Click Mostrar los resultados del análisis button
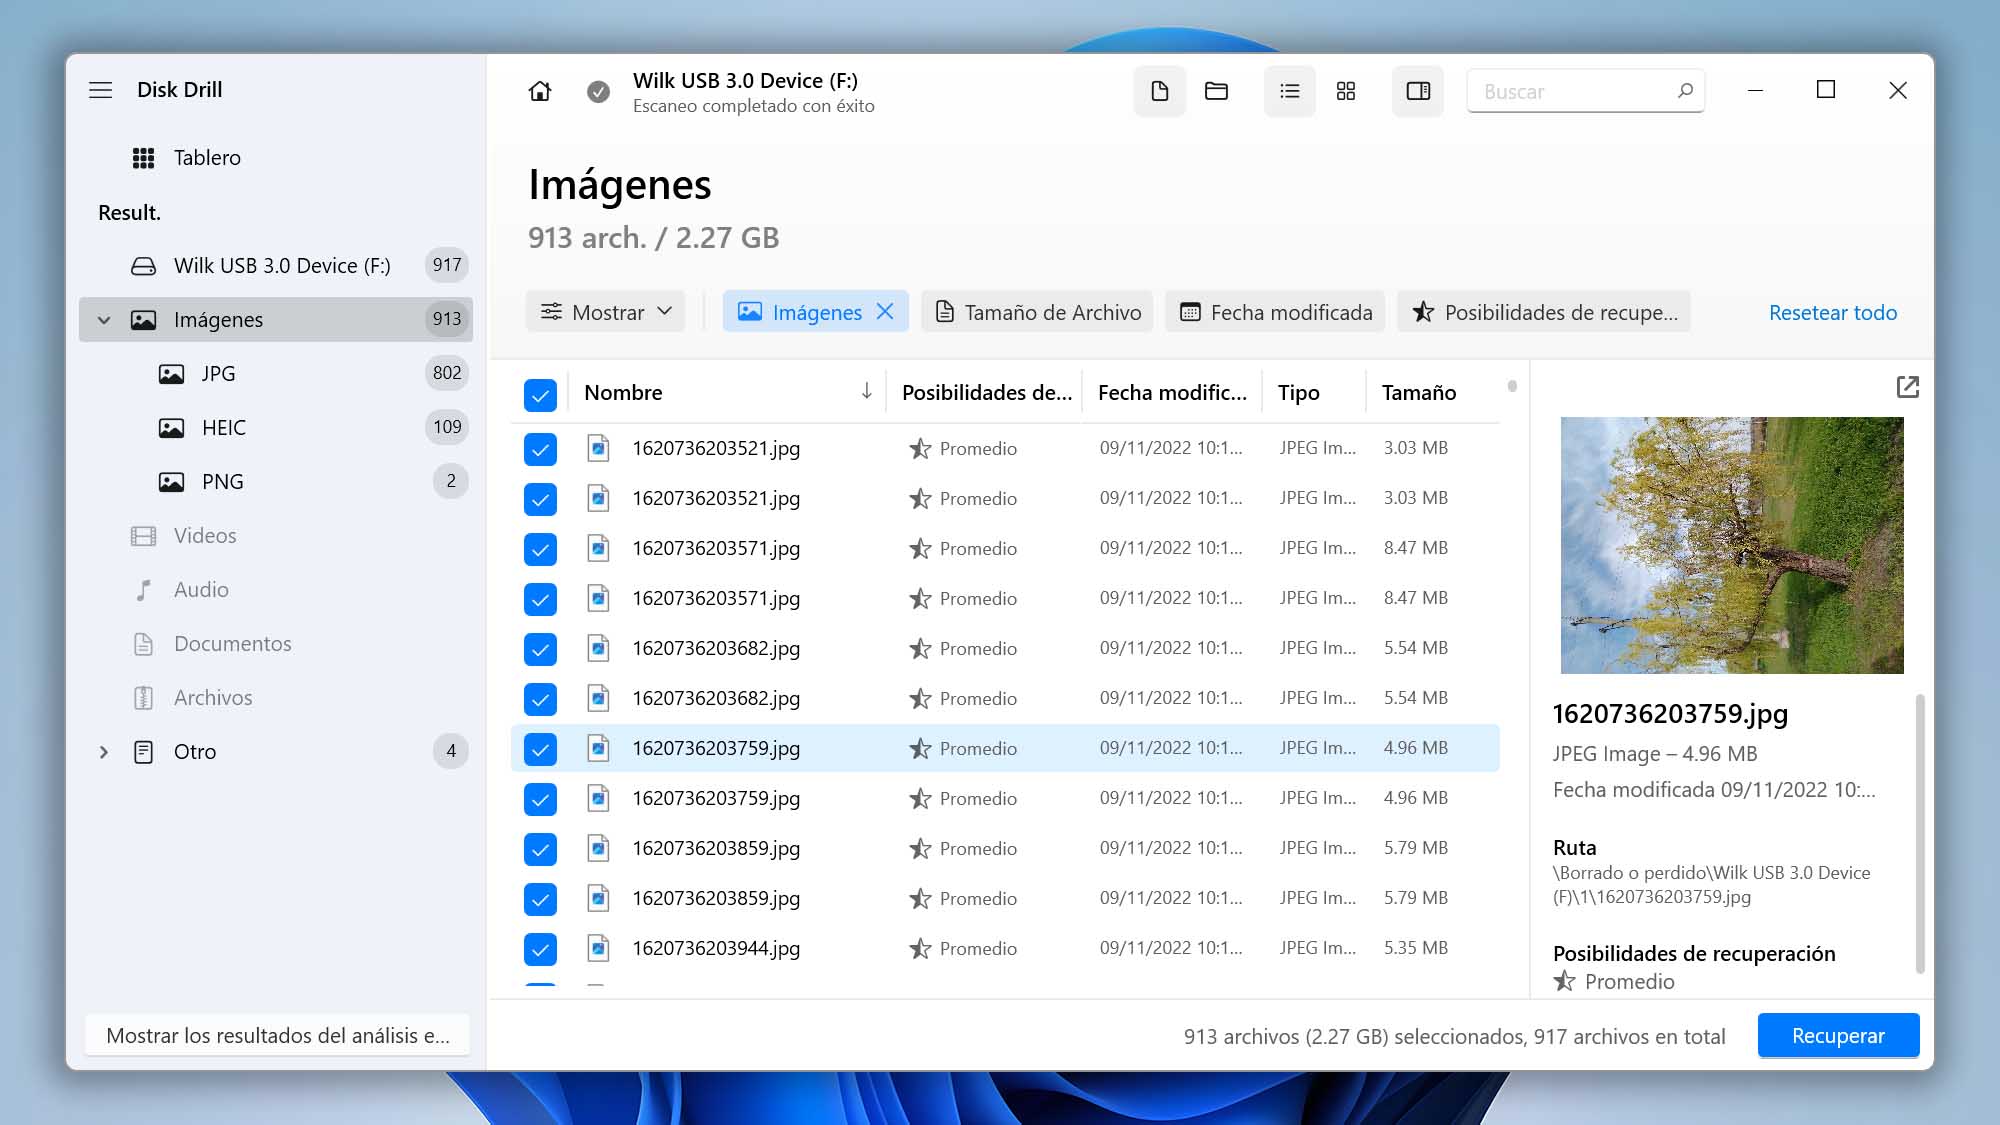 click(x=278, y=1036)
